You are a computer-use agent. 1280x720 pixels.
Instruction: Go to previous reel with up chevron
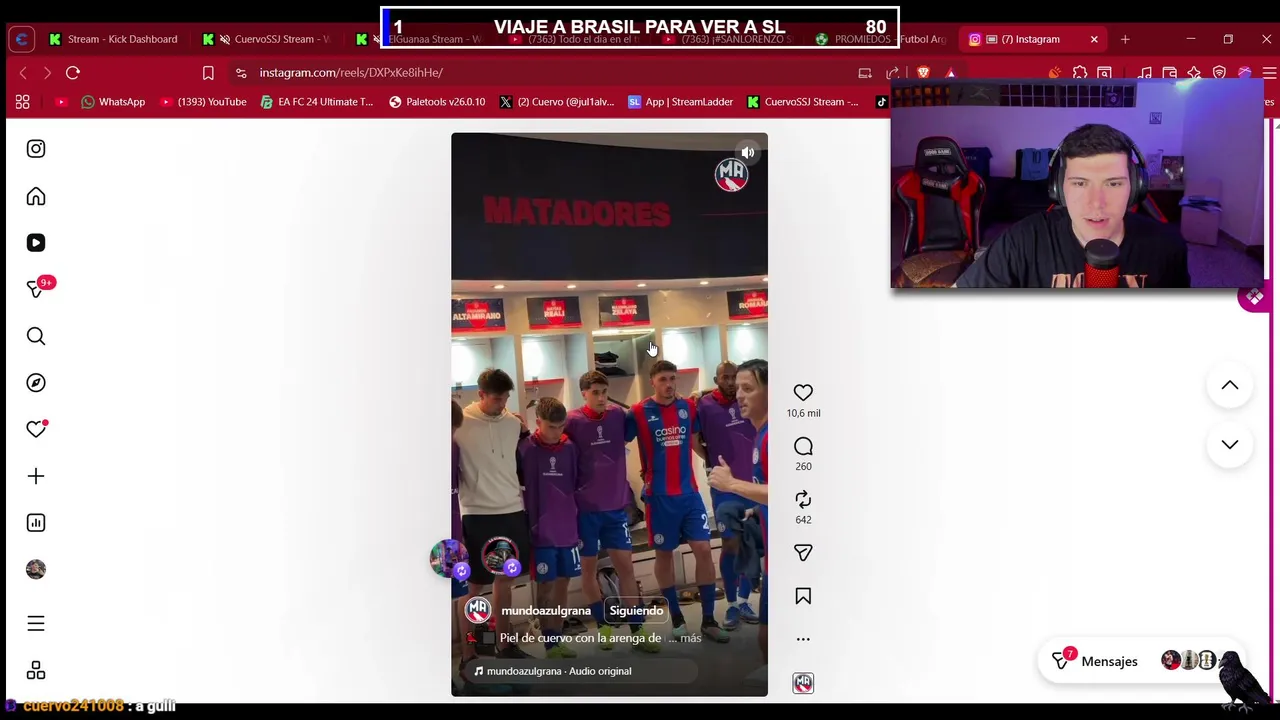point(1230,385)
